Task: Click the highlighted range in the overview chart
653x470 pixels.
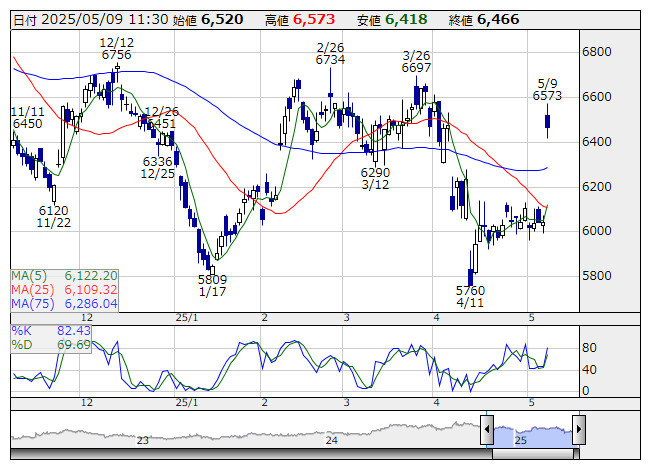Action: pyautogui.click(x=533, y=436)
